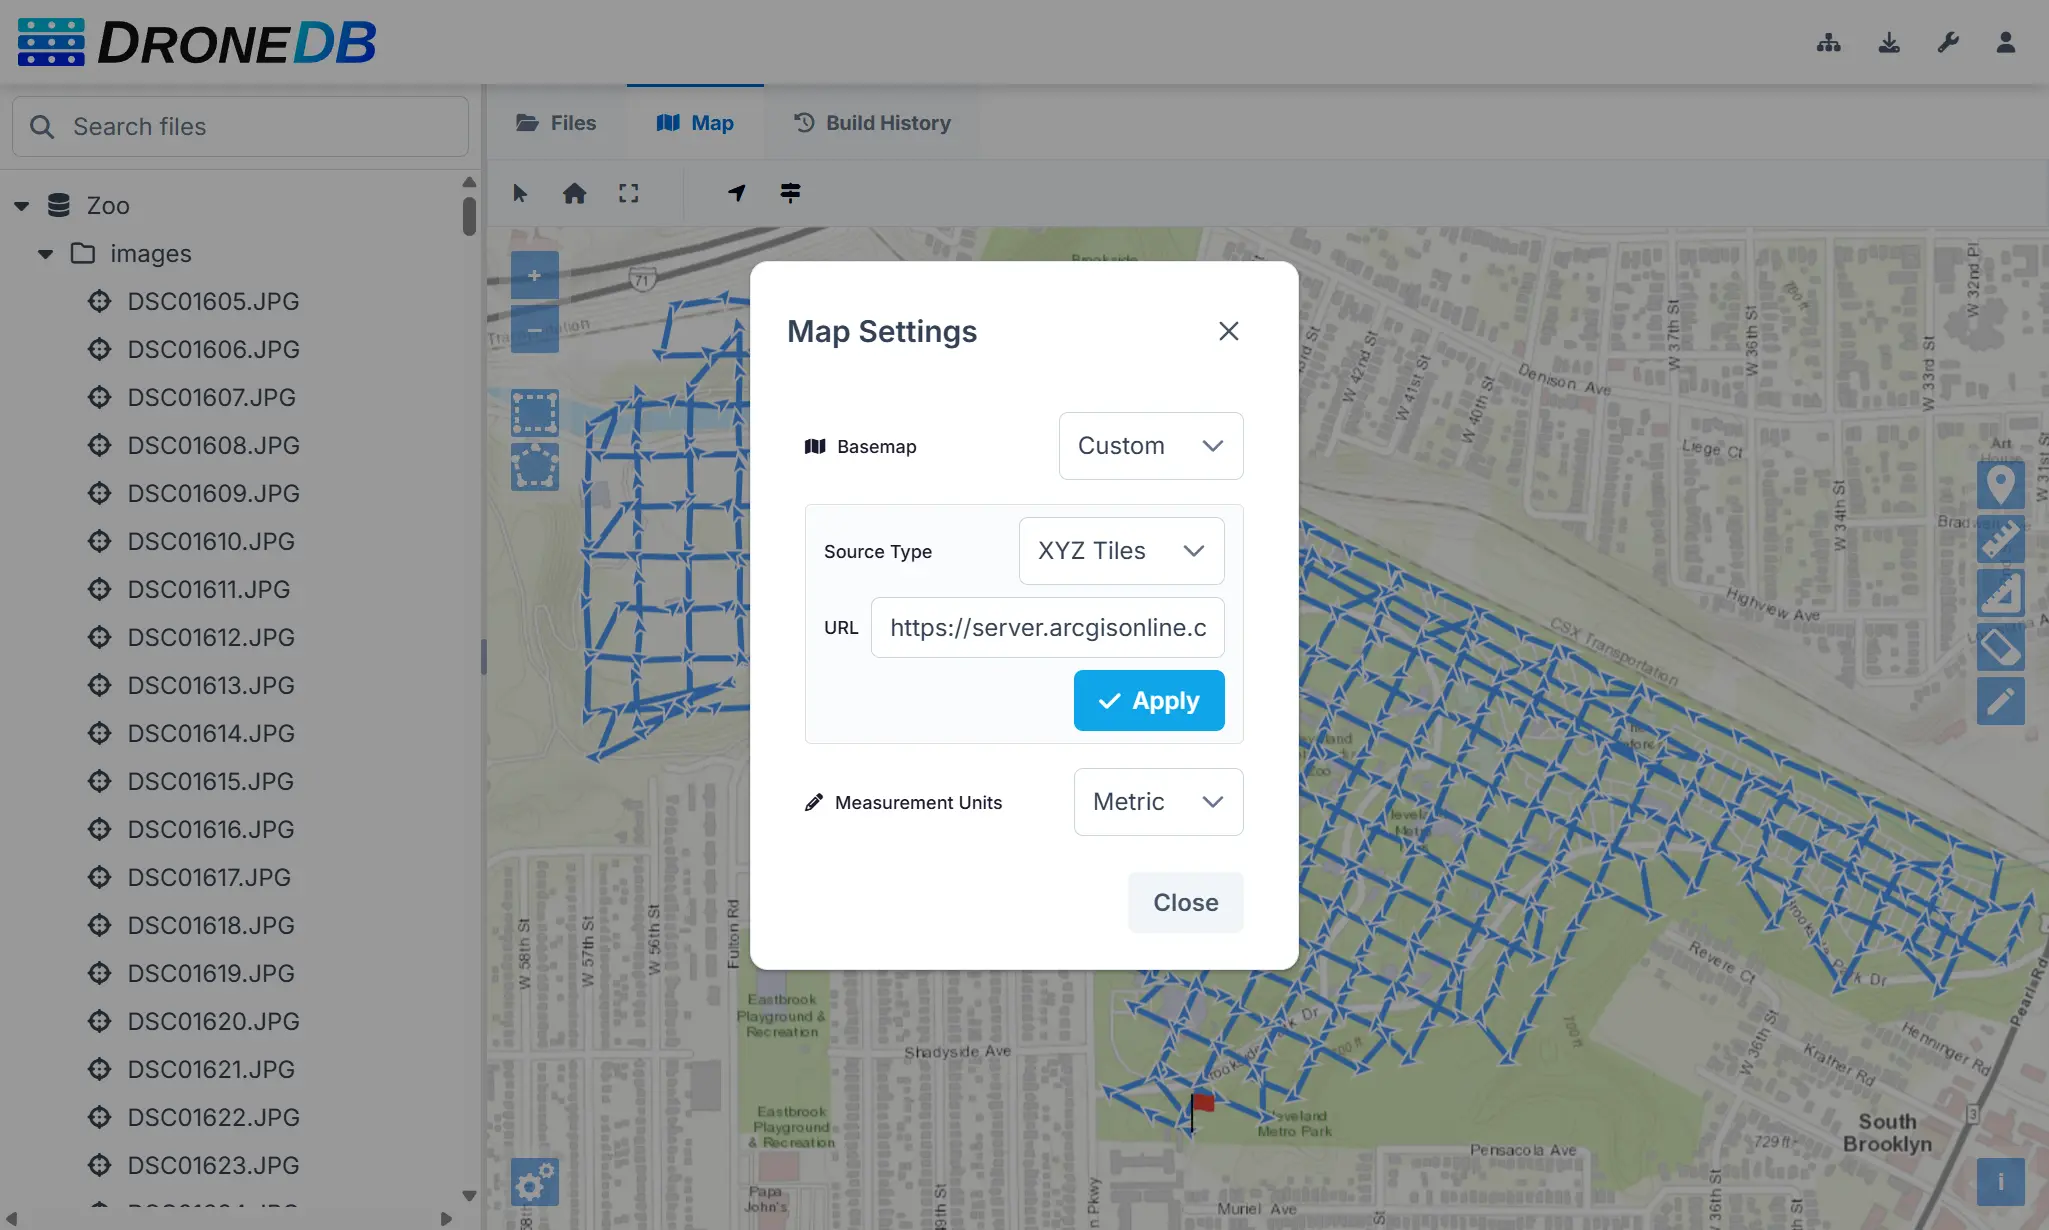Click the location arrow tool
The height and width of the screenshot is (1230, 2049).
click(x=737, y=193)
